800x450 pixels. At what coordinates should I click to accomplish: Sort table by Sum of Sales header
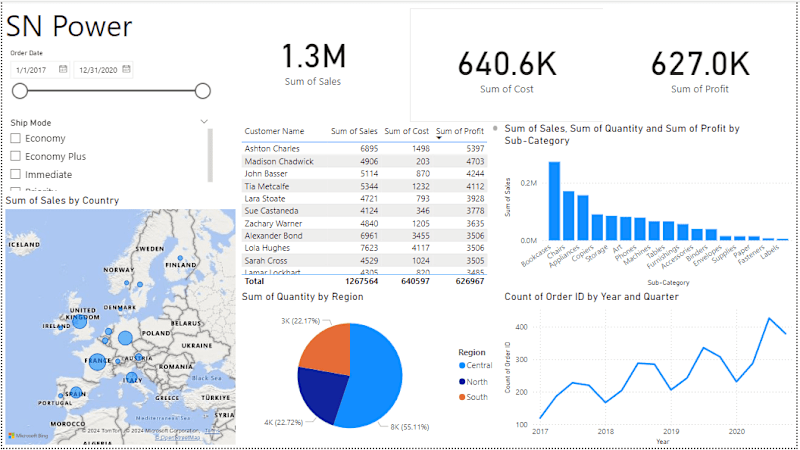354,131
